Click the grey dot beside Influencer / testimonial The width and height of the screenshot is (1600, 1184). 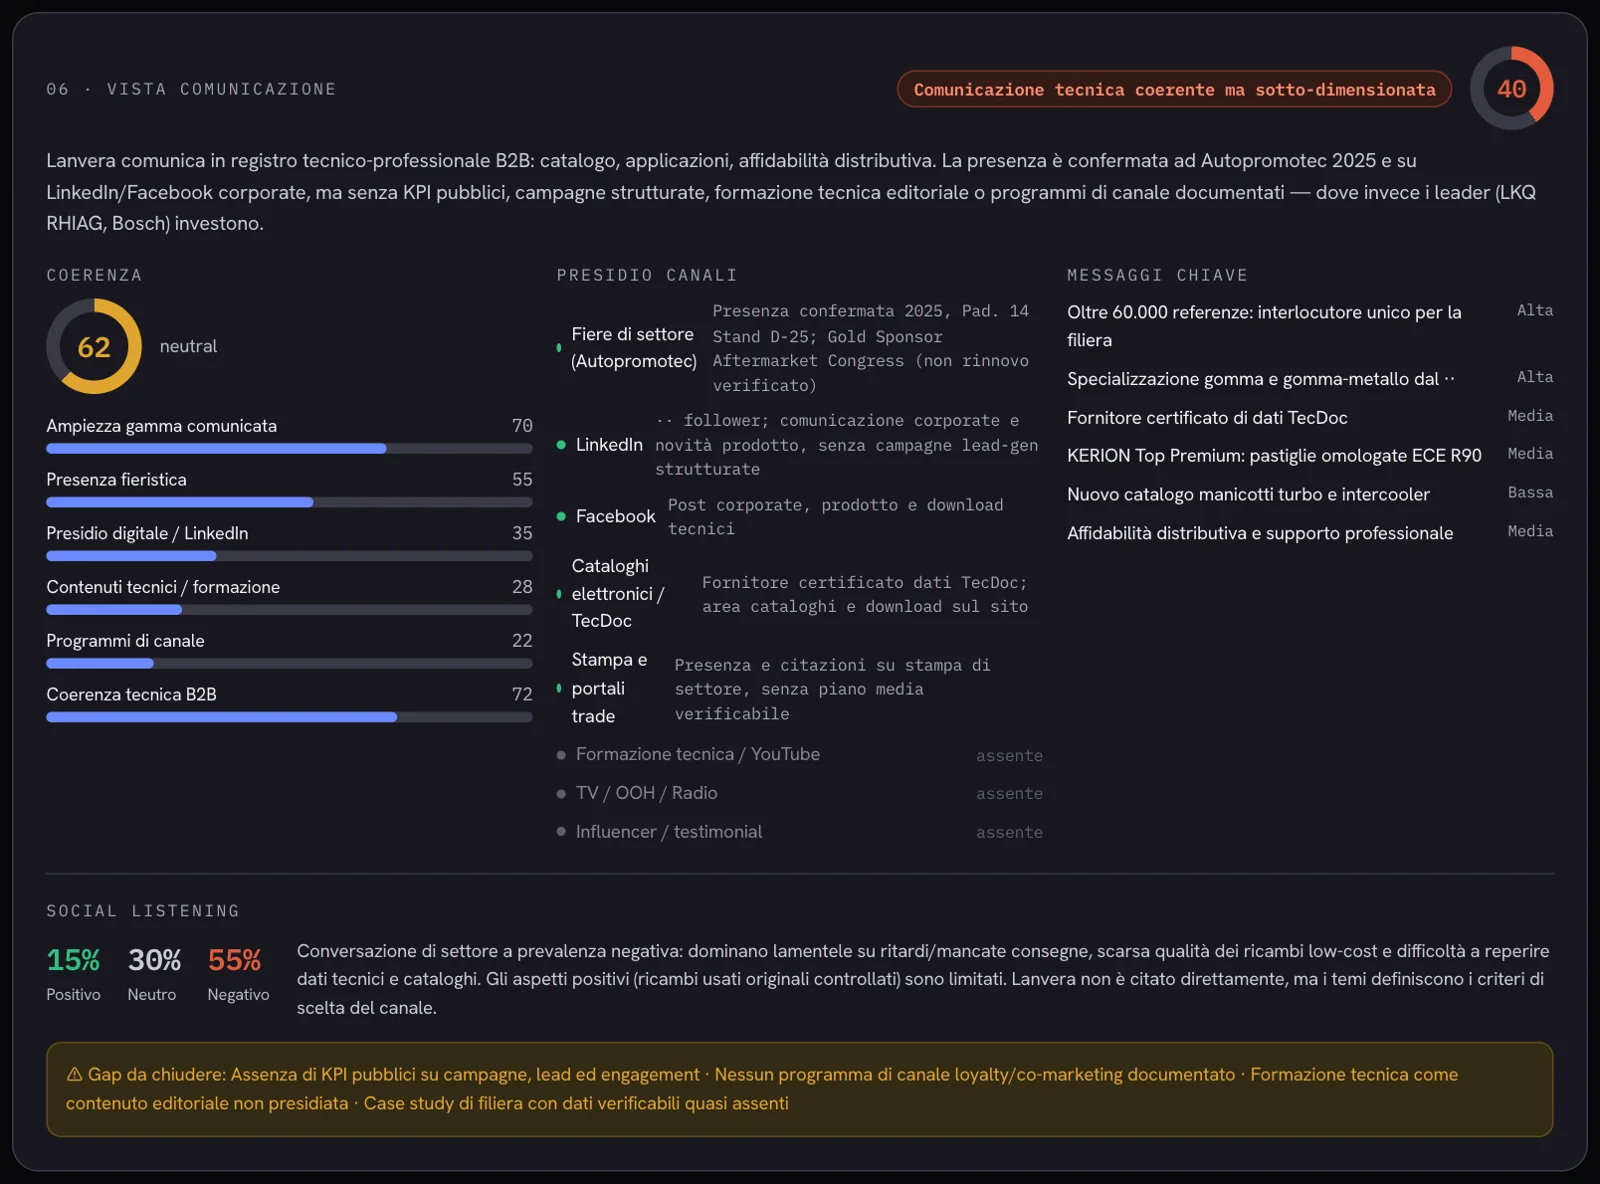pyautogui.click(x=561, y=832)
